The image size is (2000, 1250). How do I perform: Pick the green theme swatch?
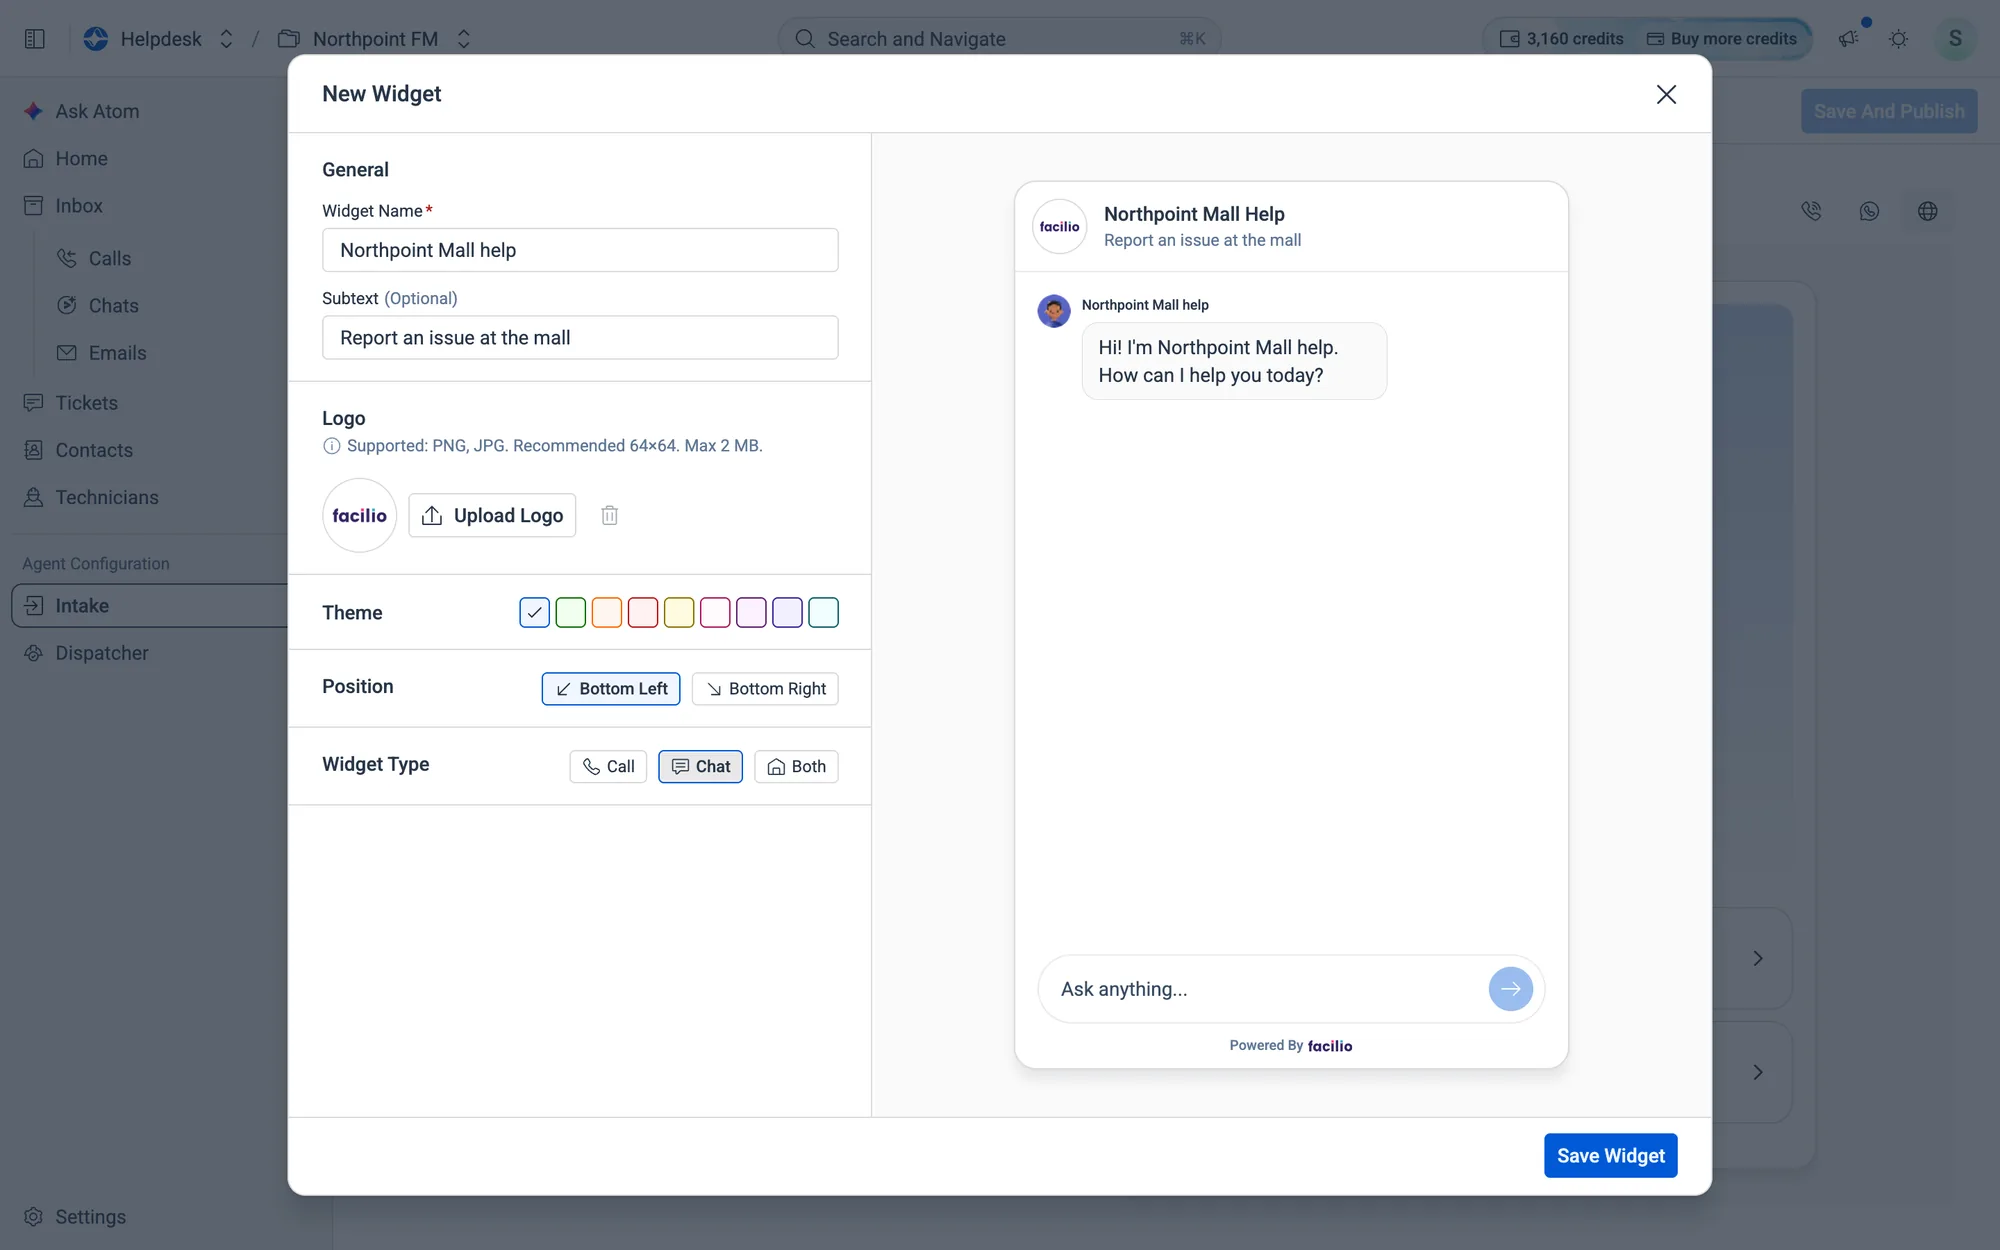(x=570, y=612)
